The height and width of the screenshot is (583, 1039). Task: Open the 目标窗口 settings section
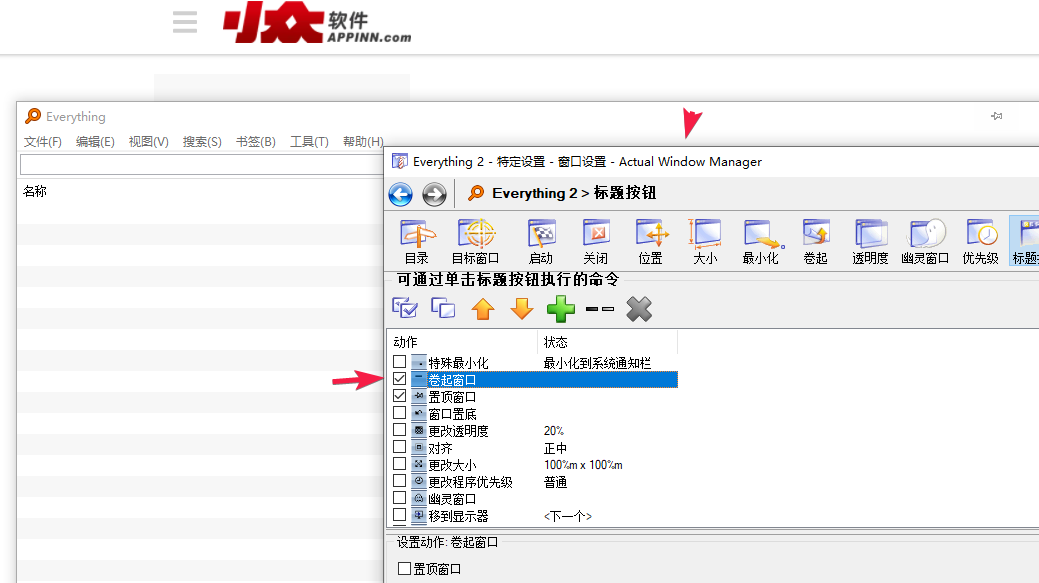click(476, 242)
